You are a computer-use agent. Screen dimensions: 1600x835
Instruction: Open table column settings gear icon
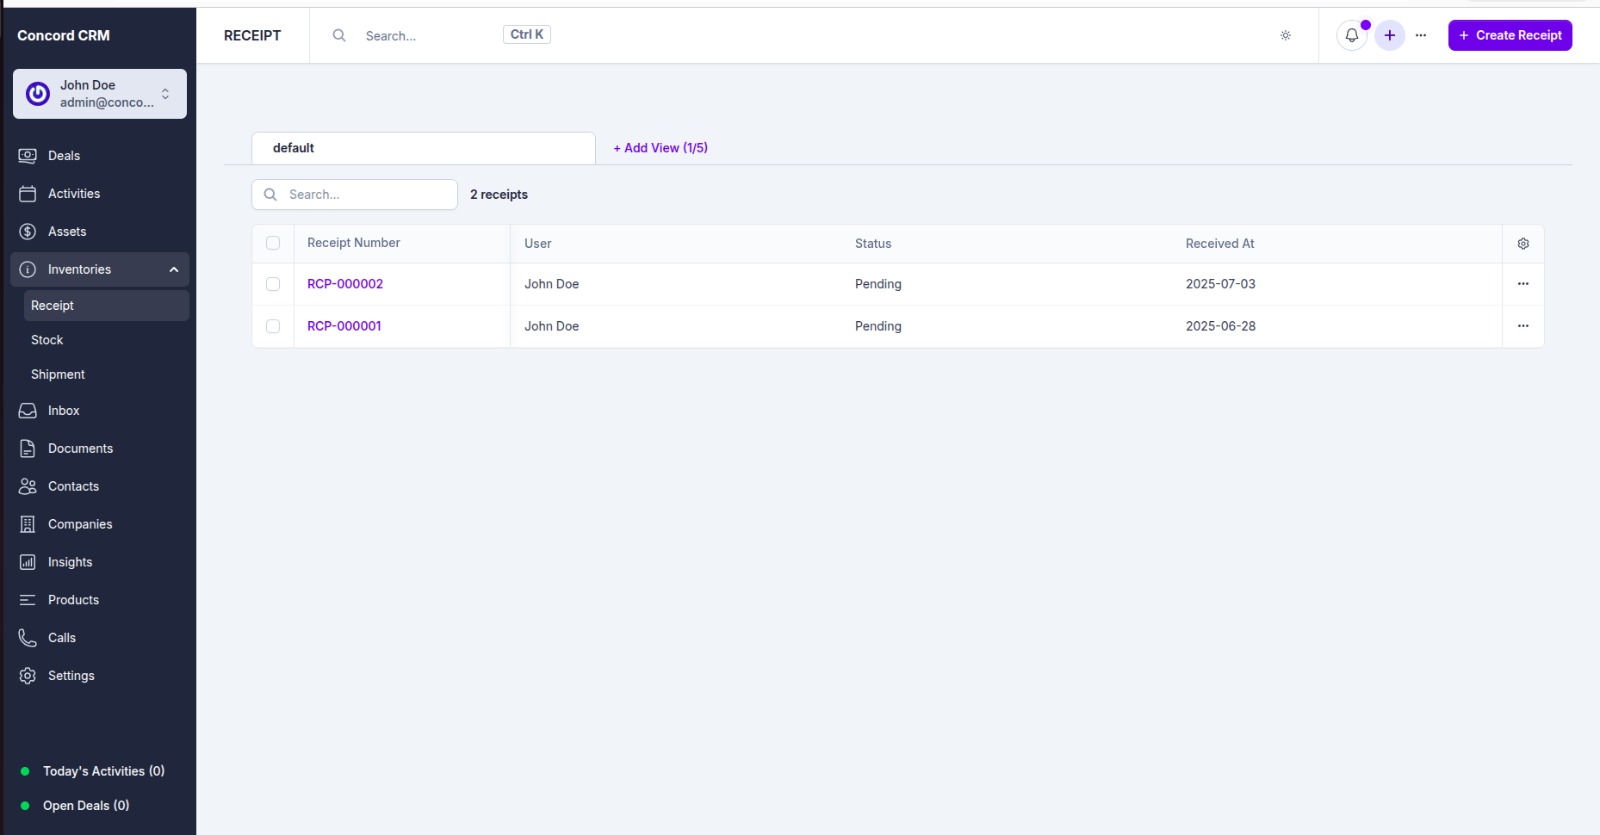coord(1523,244)
